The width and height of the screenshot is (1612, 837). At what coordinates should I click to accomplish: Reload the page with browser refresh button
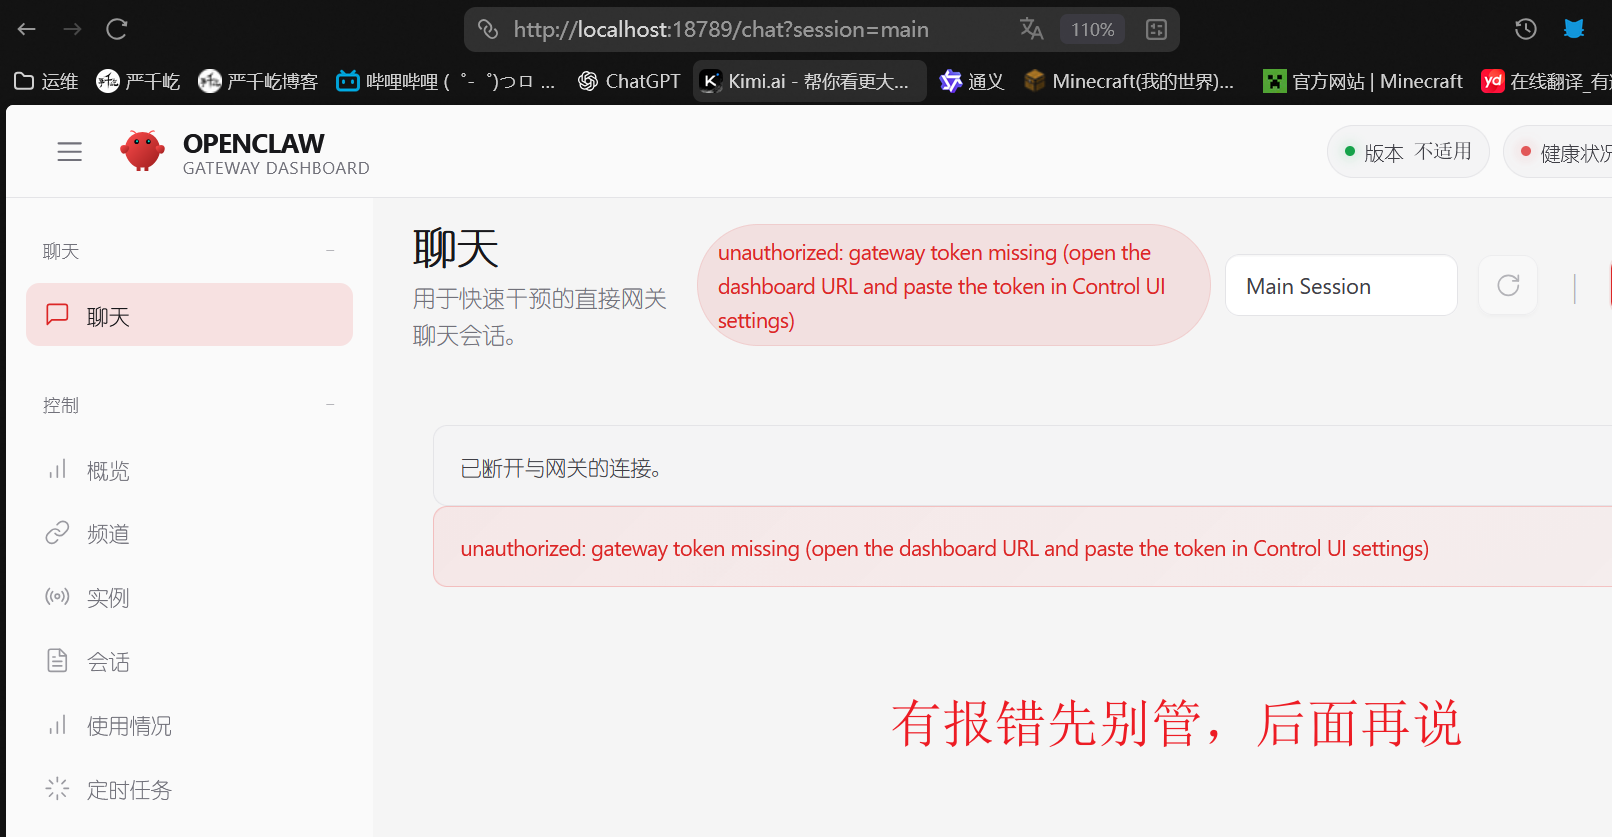pyautogui.click(x=117, y=29)
